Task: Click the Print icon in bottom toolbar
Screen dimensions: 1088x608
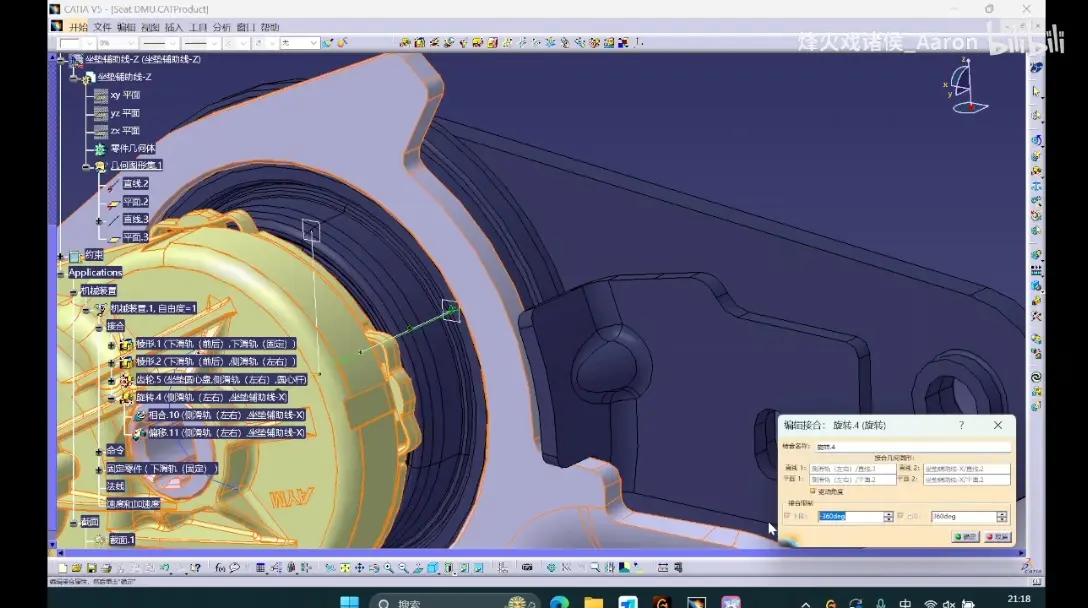Action: [106, 568]
